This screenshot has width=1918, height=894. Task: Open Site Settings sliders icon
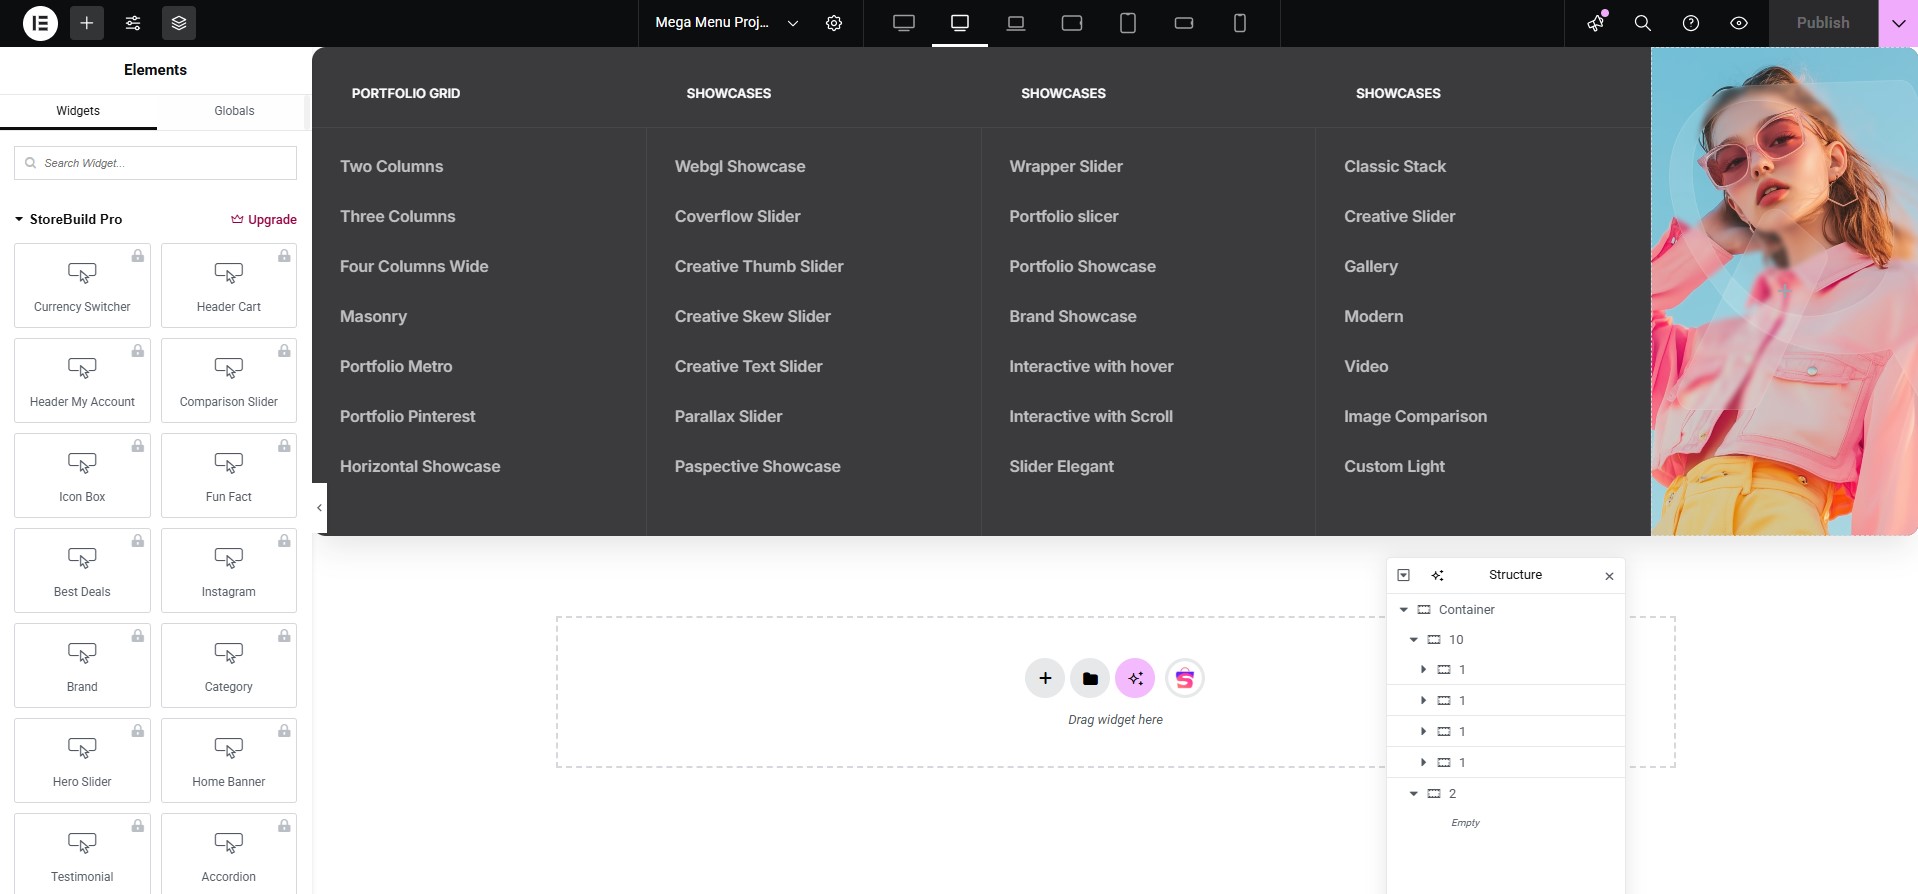pos(133,23)
